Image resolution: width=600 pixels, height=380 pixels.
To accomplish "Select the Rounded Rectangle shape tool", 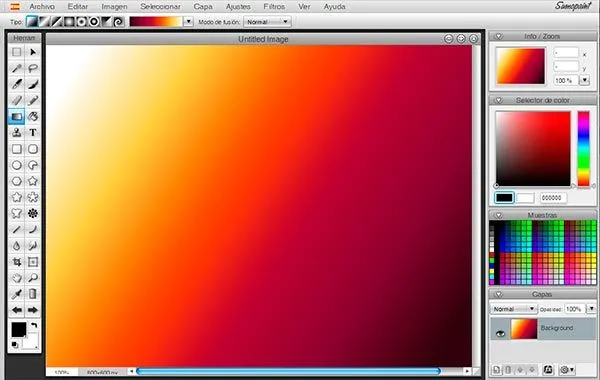I will click(x=33, y=149).
